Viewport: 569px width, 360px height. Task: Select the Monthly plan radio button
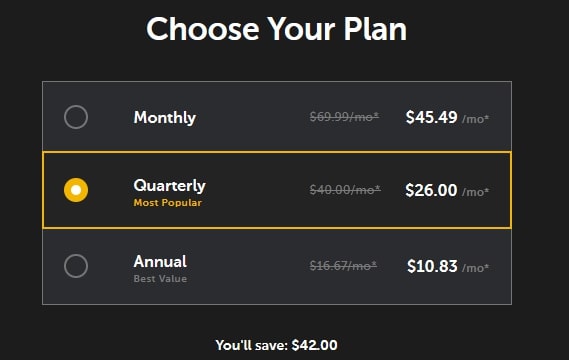76,117
